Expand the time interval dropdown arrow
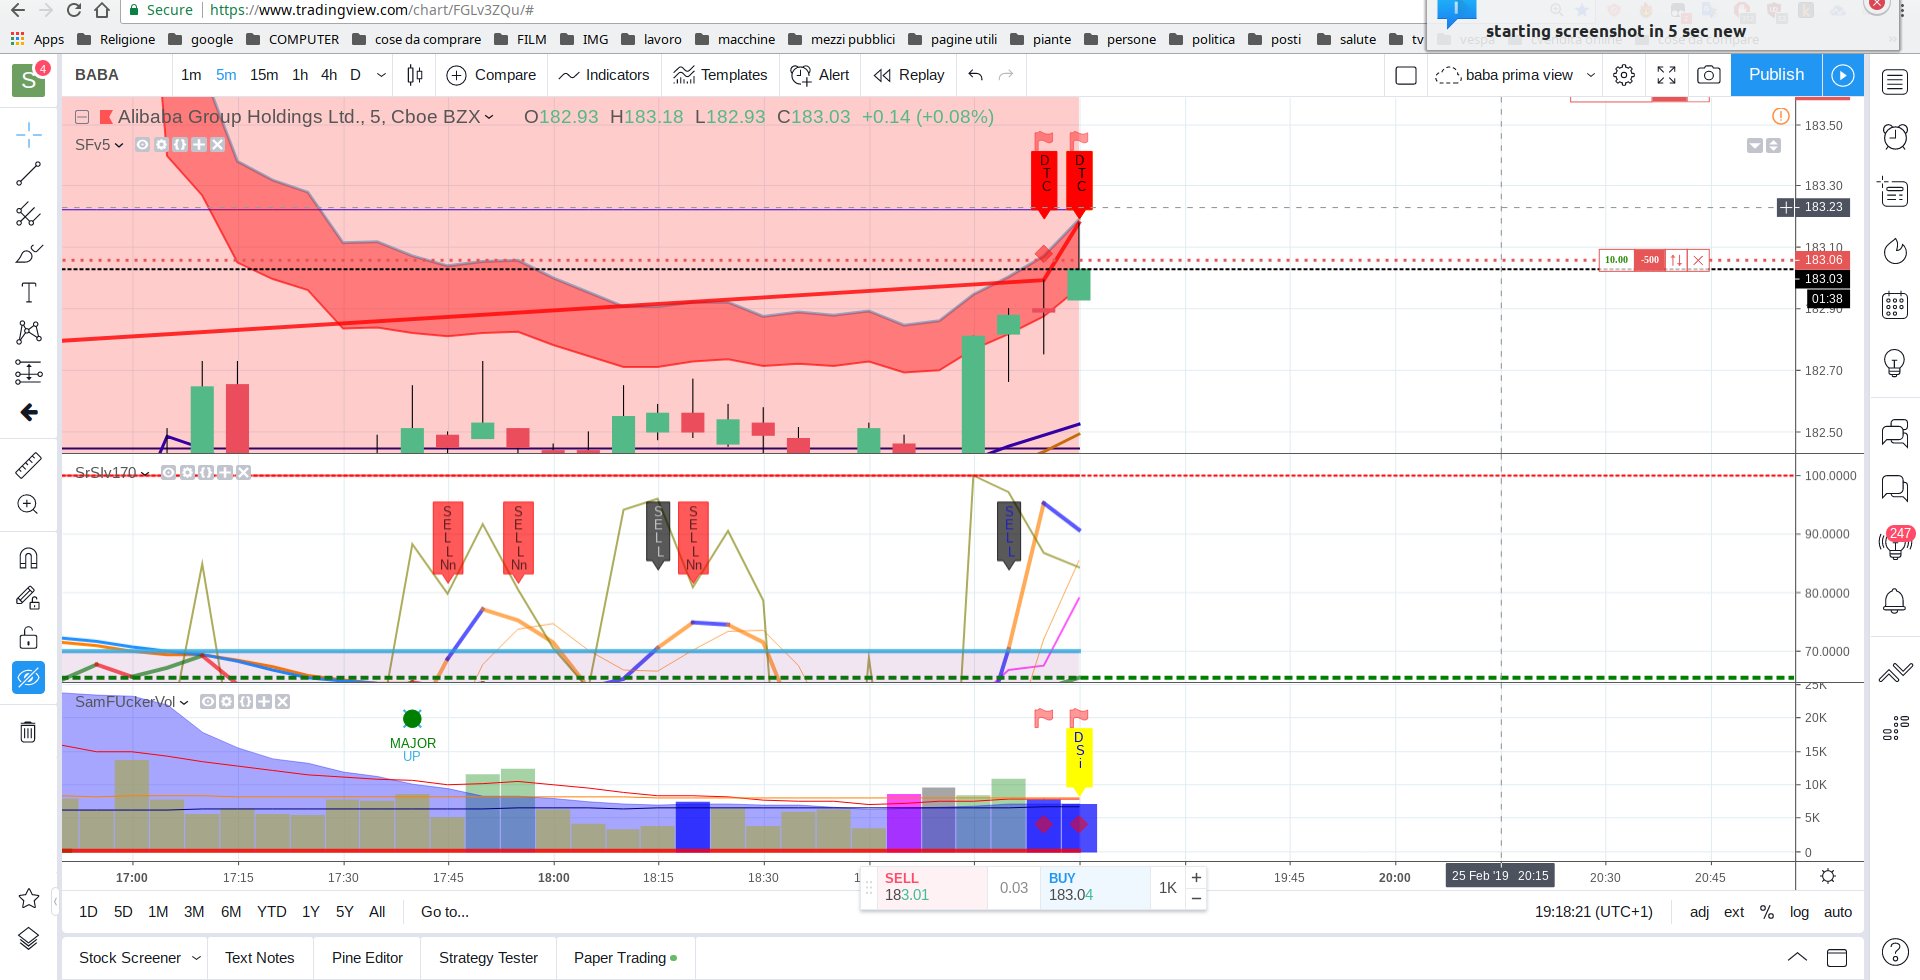This screenshot has height=980, width=1920. [381, 75]
